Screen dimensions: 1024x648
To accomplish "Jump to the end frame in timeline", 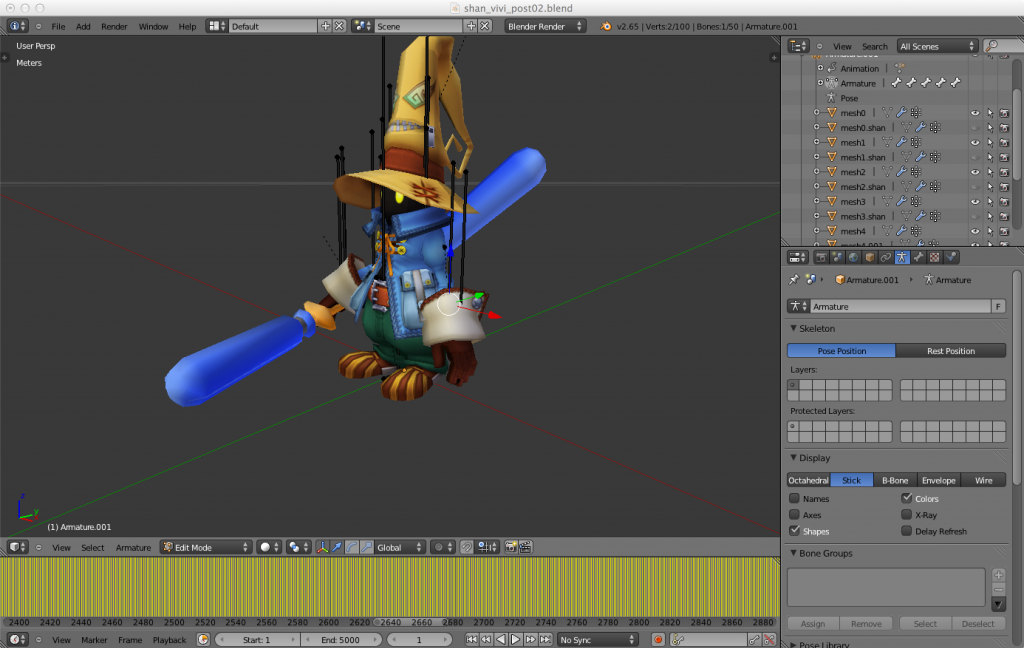I will pos(545,640).
